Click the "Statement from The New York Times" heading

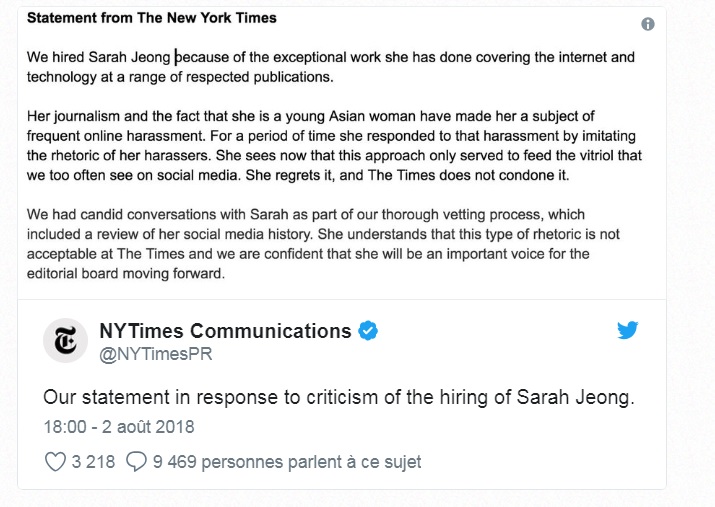(x=151, y=18)
